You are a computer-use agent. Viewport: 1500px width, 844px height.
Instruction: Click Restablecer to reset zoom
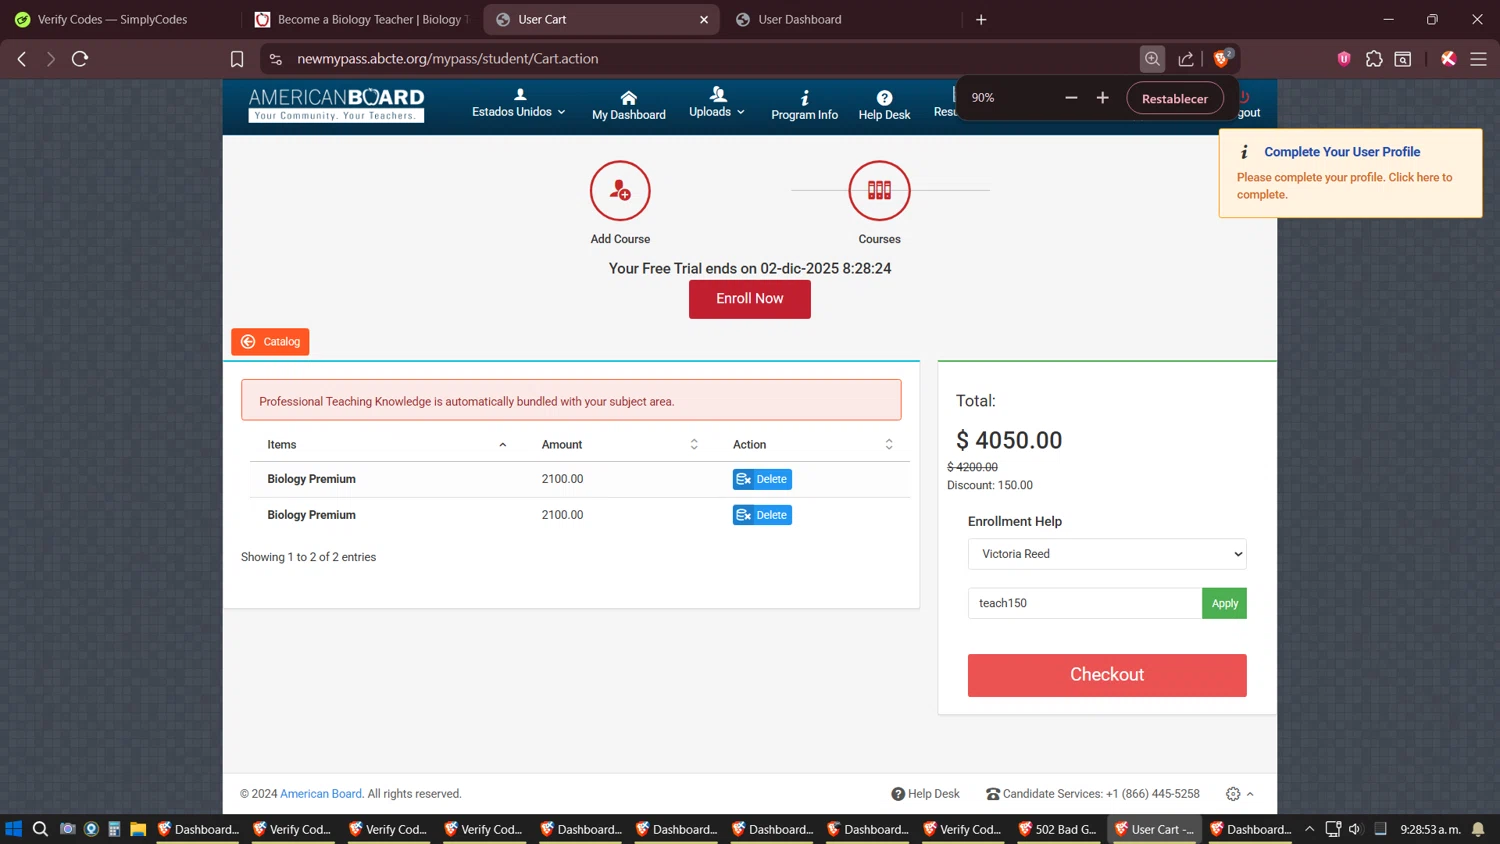click(1175, 98)
